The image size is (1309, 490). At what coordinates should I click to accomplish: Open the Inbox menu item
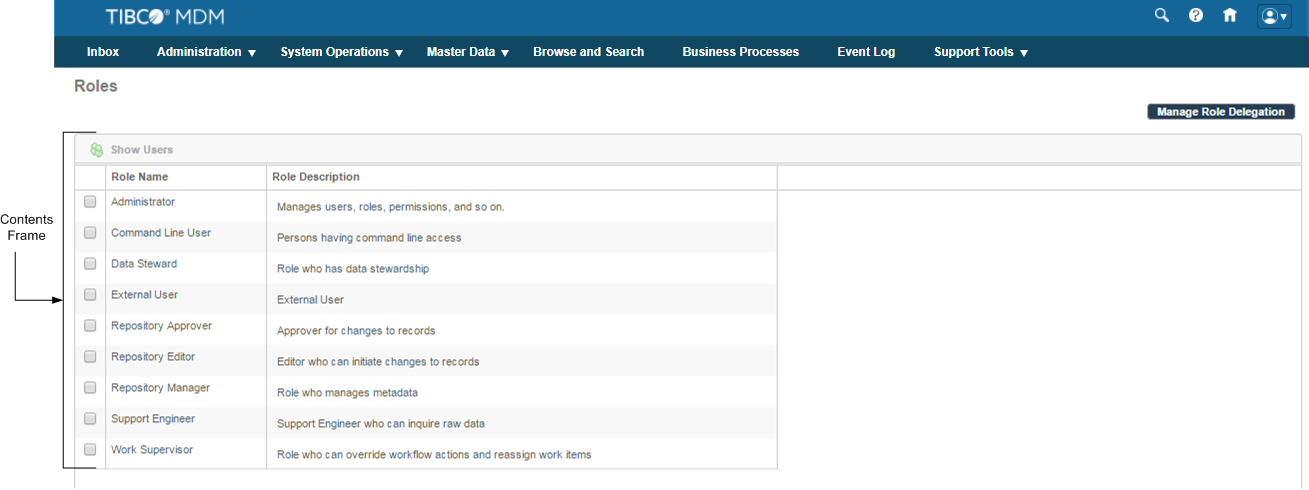pyautogui.click(x=103, y=52)
